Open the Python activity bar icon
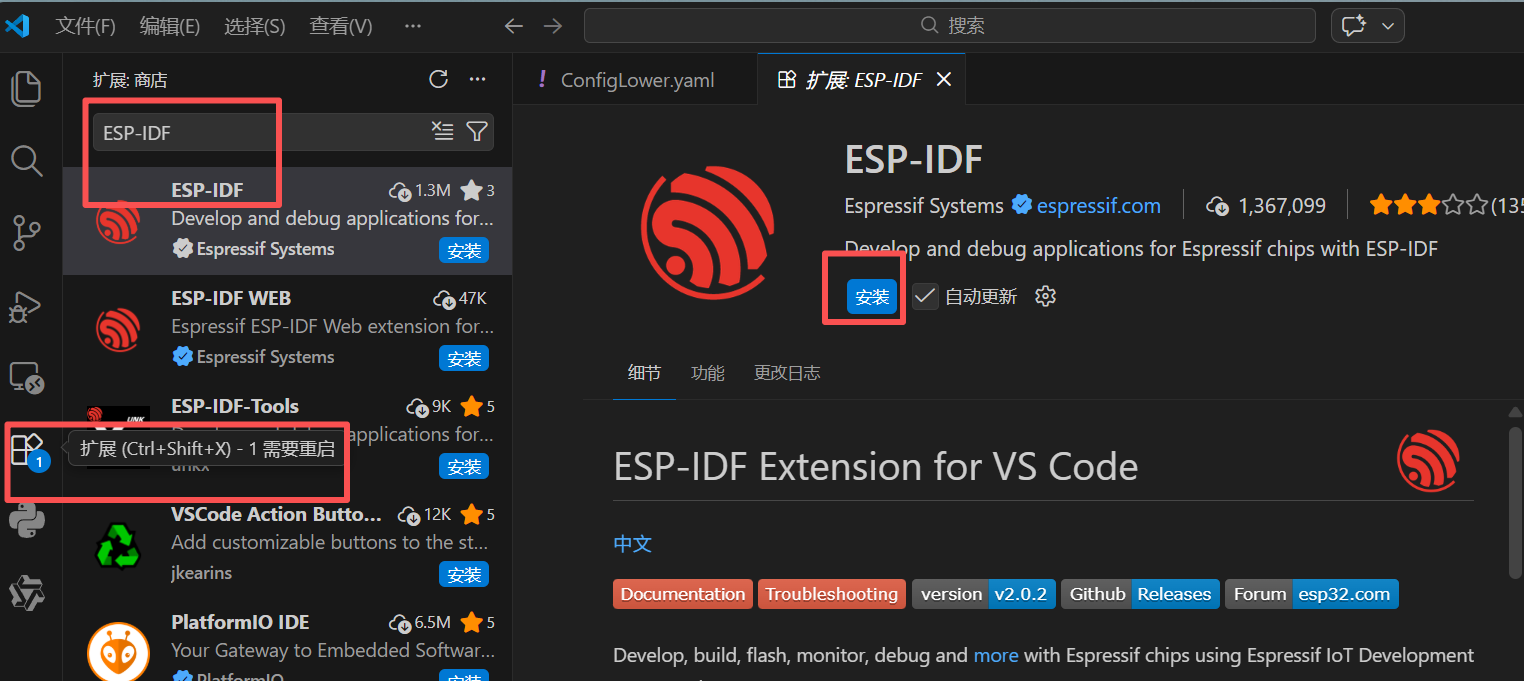Image resolution: width=1524 pixels, height=681 pixels. 26,522
